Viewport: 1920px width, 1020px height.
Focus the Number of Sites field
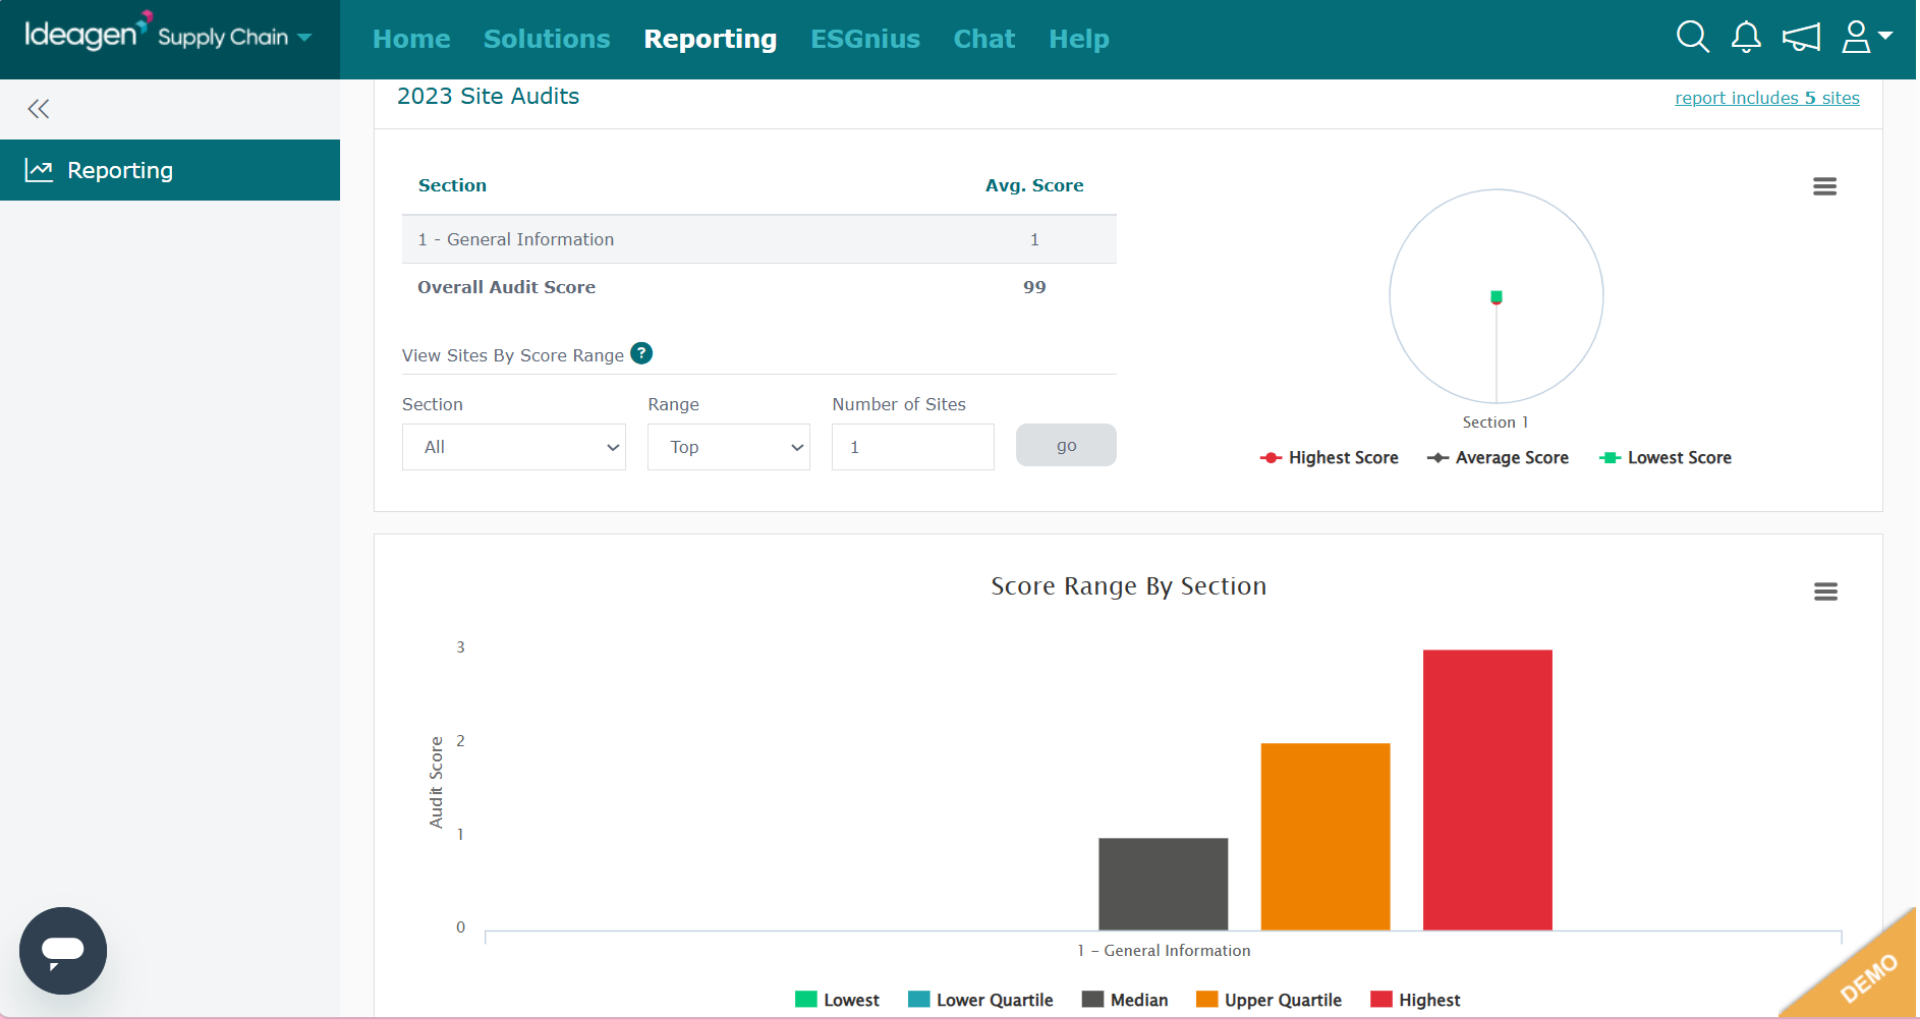click(913, 447)
